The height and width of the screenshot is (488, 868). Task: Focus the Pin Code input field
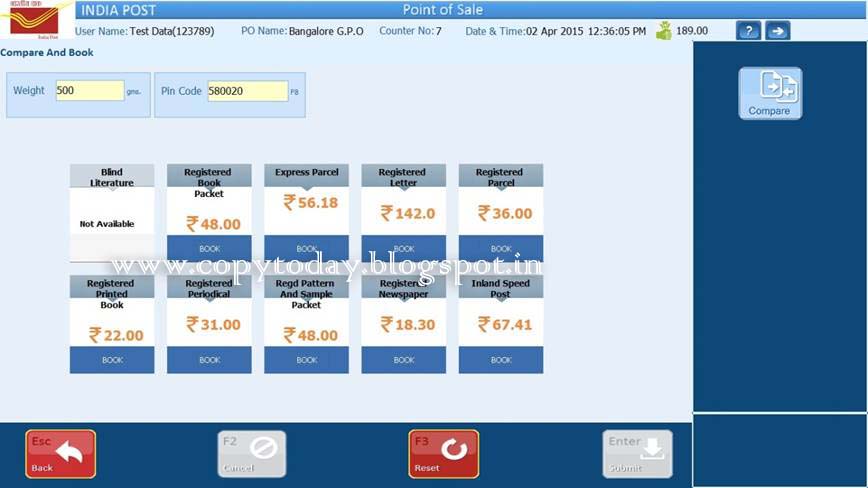[247, 91]
